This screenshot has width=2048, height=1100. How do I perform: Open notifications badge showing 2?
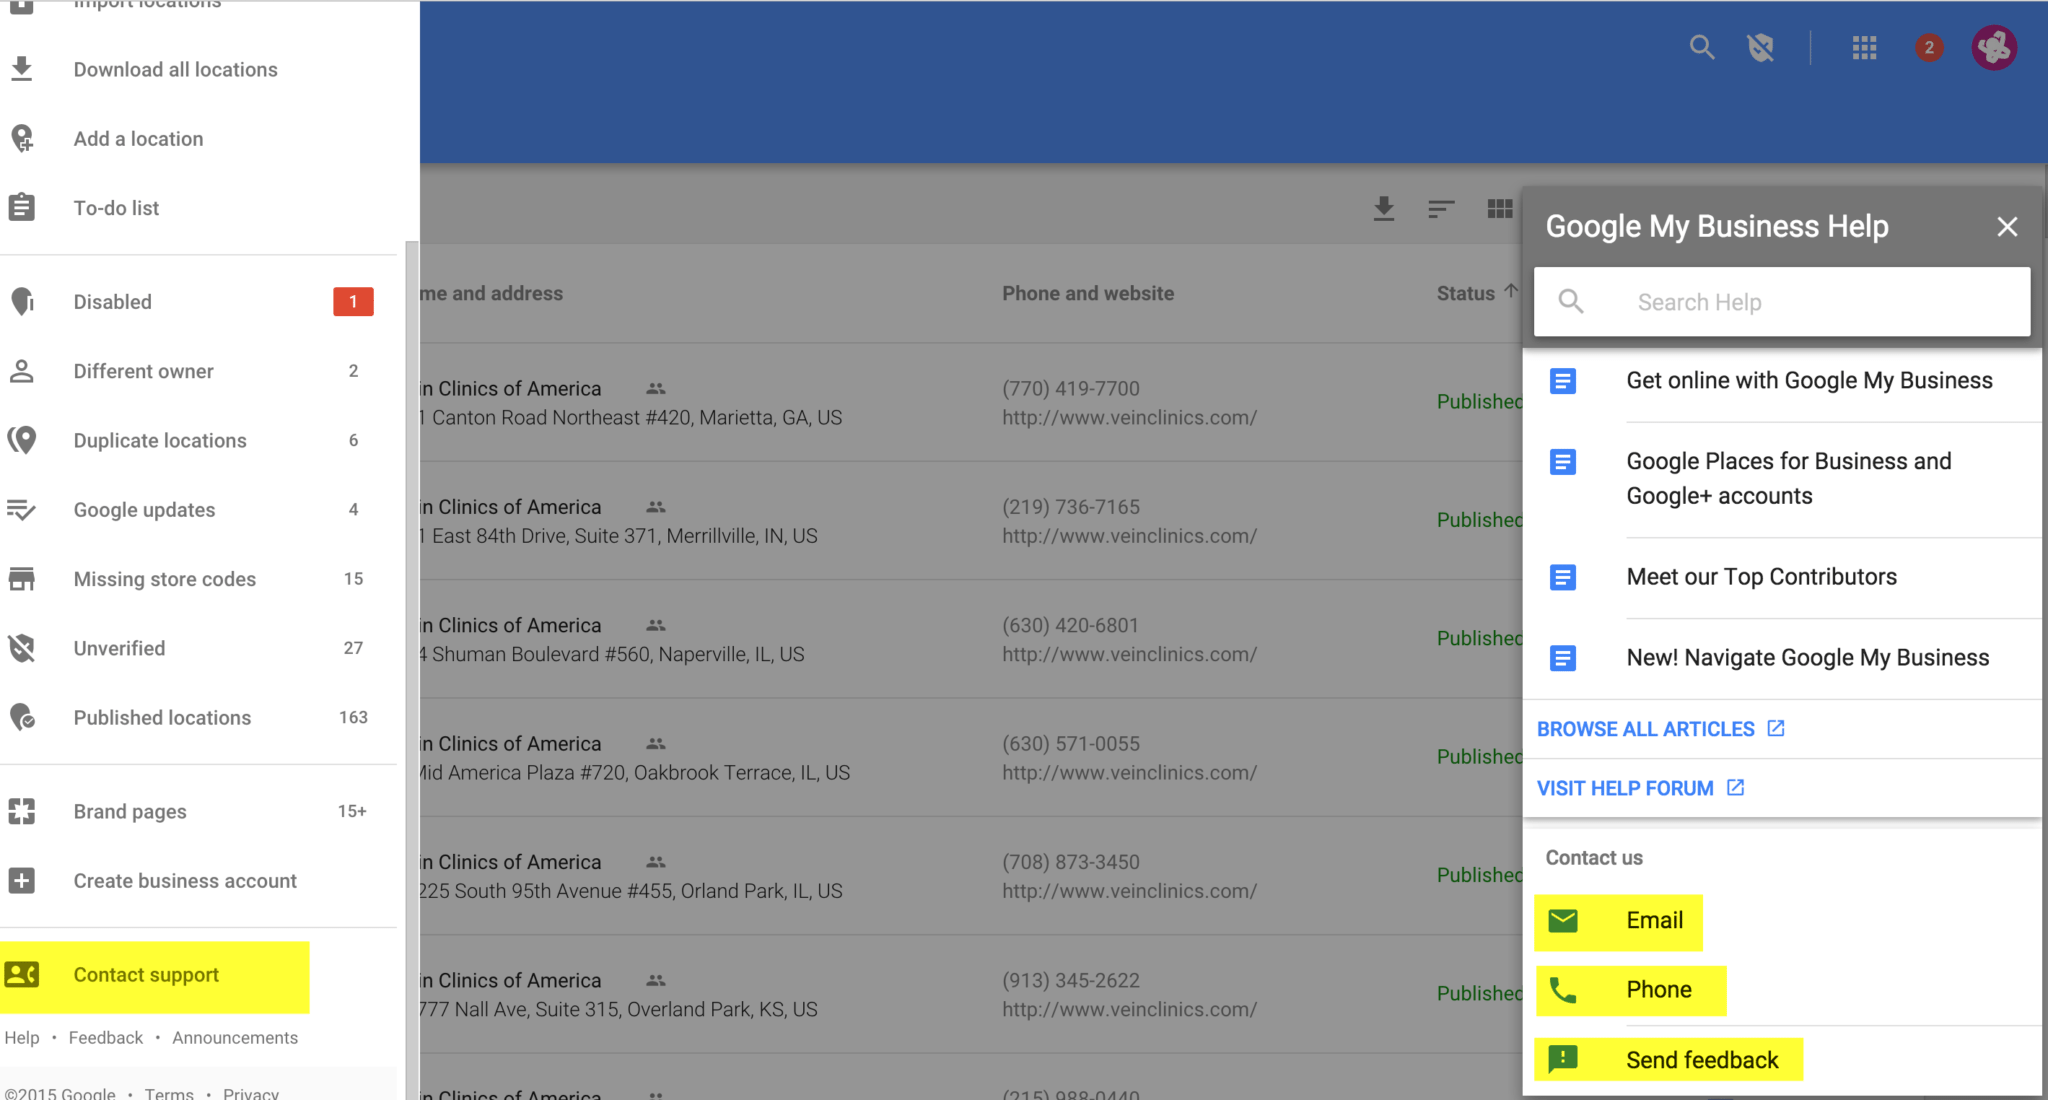tap(1929, 47)
